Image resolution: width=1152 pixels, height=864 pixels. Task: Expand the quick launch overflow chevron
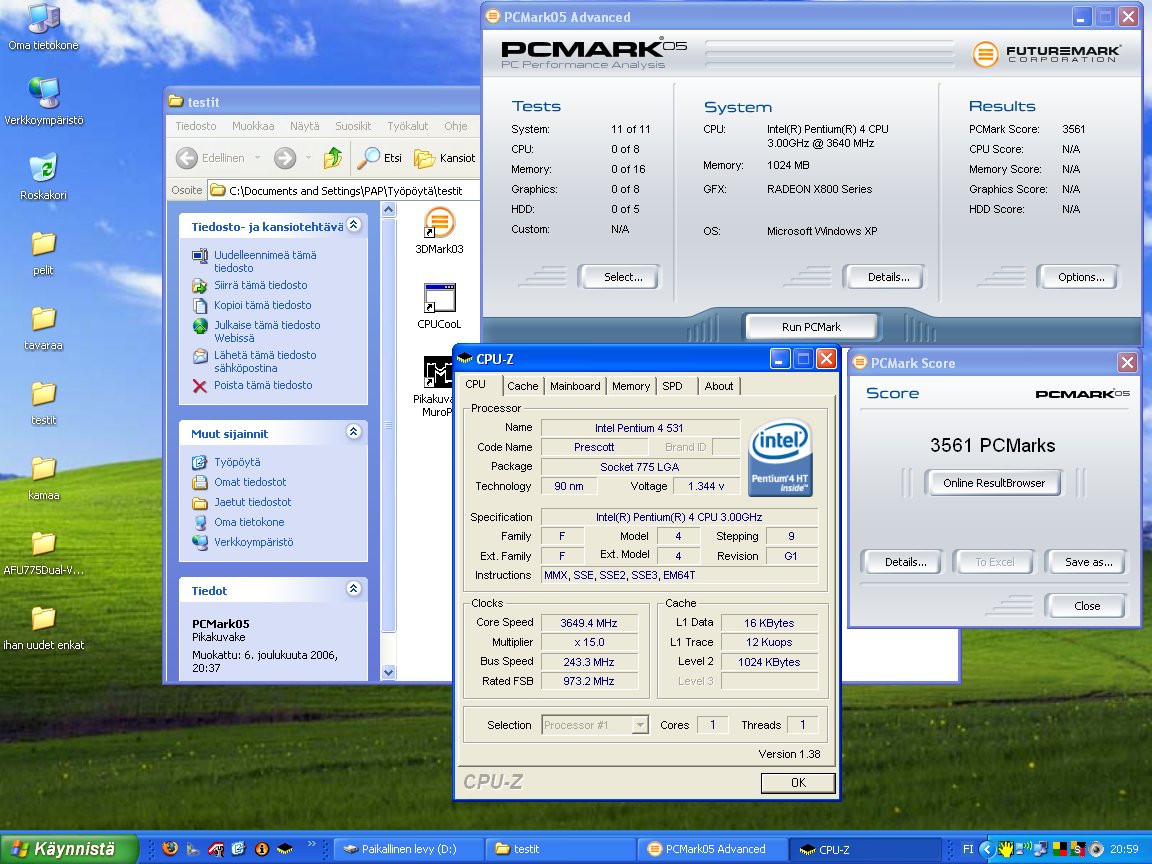[311, 844]
